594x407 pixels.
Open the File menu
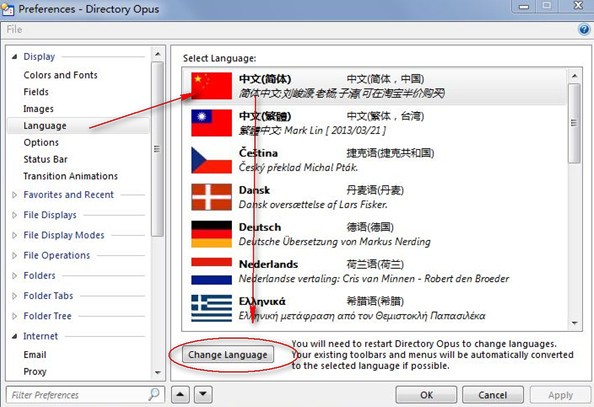pyautogui.click(x=14, y=29)
